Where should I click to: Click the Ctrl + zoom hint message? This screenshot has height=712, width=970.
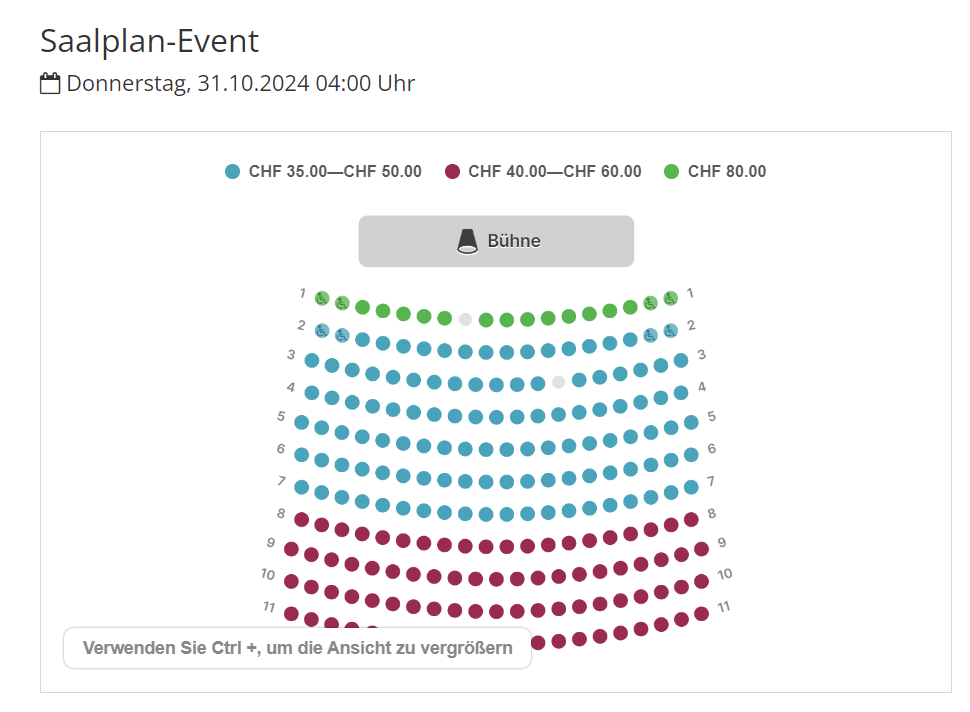tap(298, 648)
